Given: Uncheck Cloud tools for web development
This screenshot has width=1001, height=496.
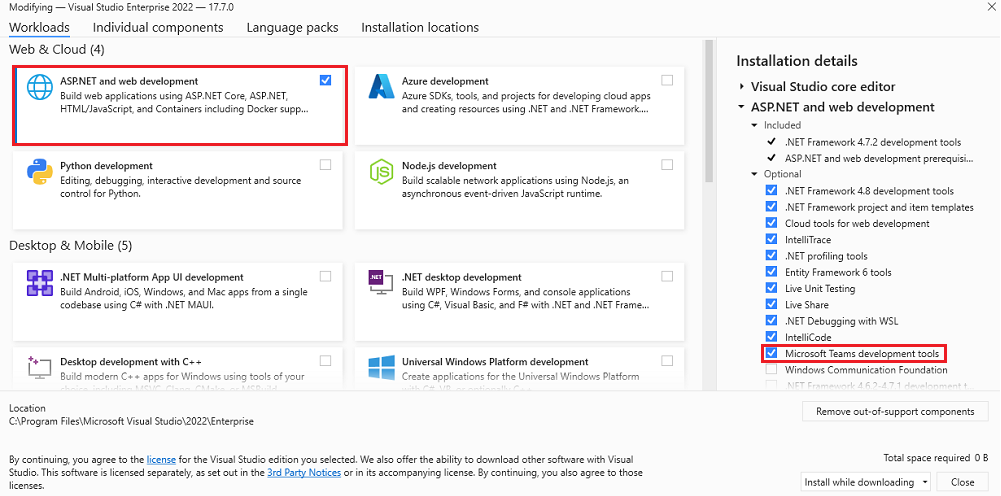Looking at the screenshot, I should [x=771, y=223].
